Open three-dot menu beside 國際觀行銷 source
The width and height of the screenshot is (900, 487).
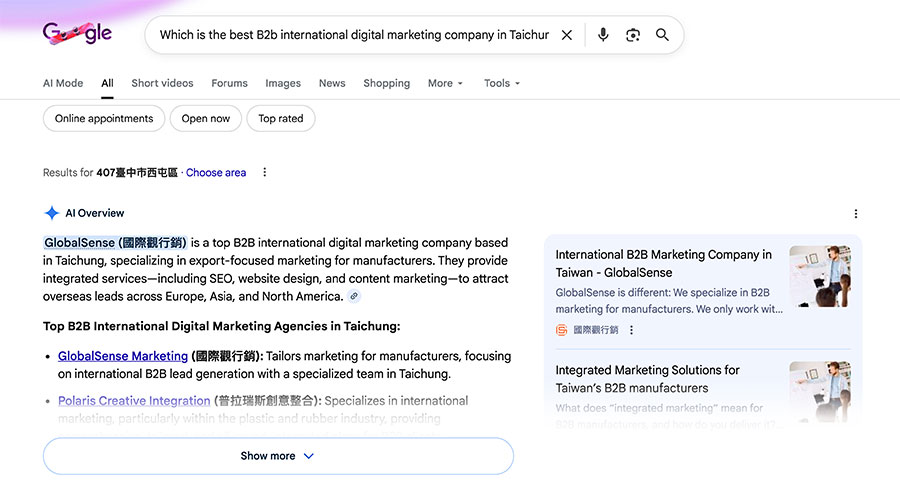tap(631, 330)
